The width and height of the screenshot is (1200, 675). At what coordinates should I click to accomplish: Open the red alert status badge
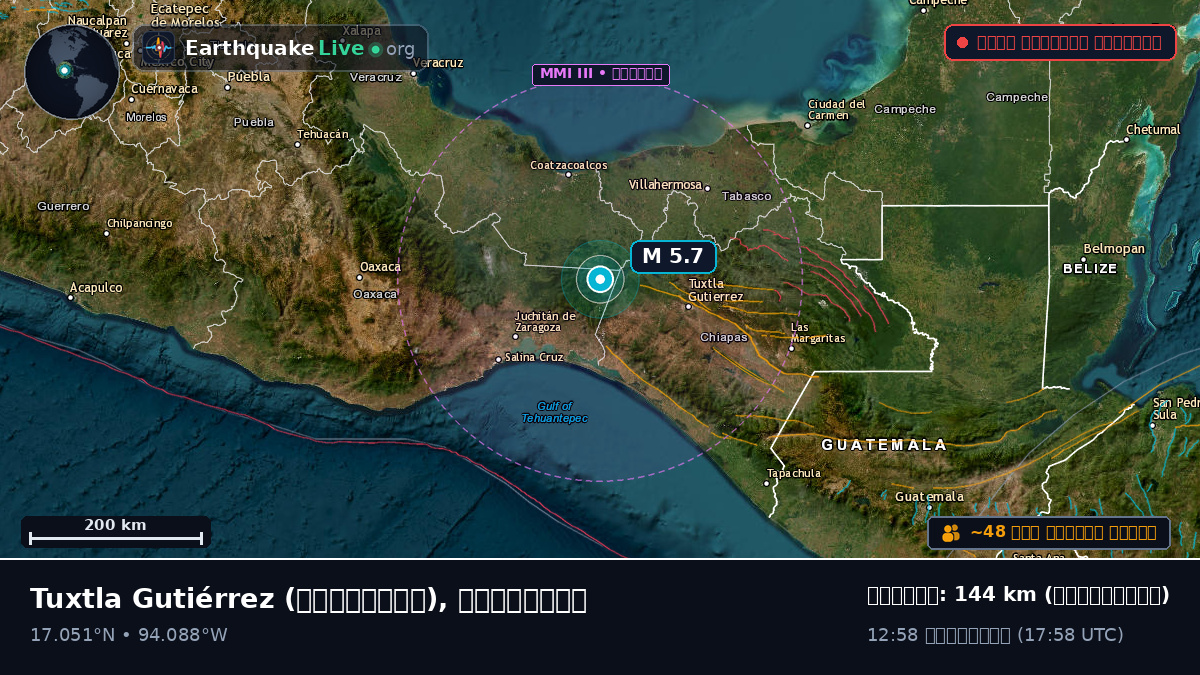pyautogui.click(x=1060, y=43)
